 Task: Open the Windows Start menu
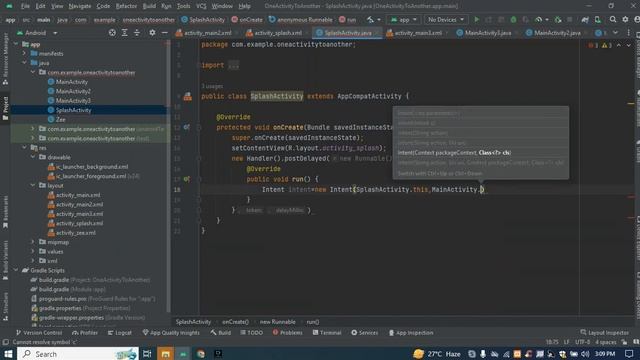8,354
